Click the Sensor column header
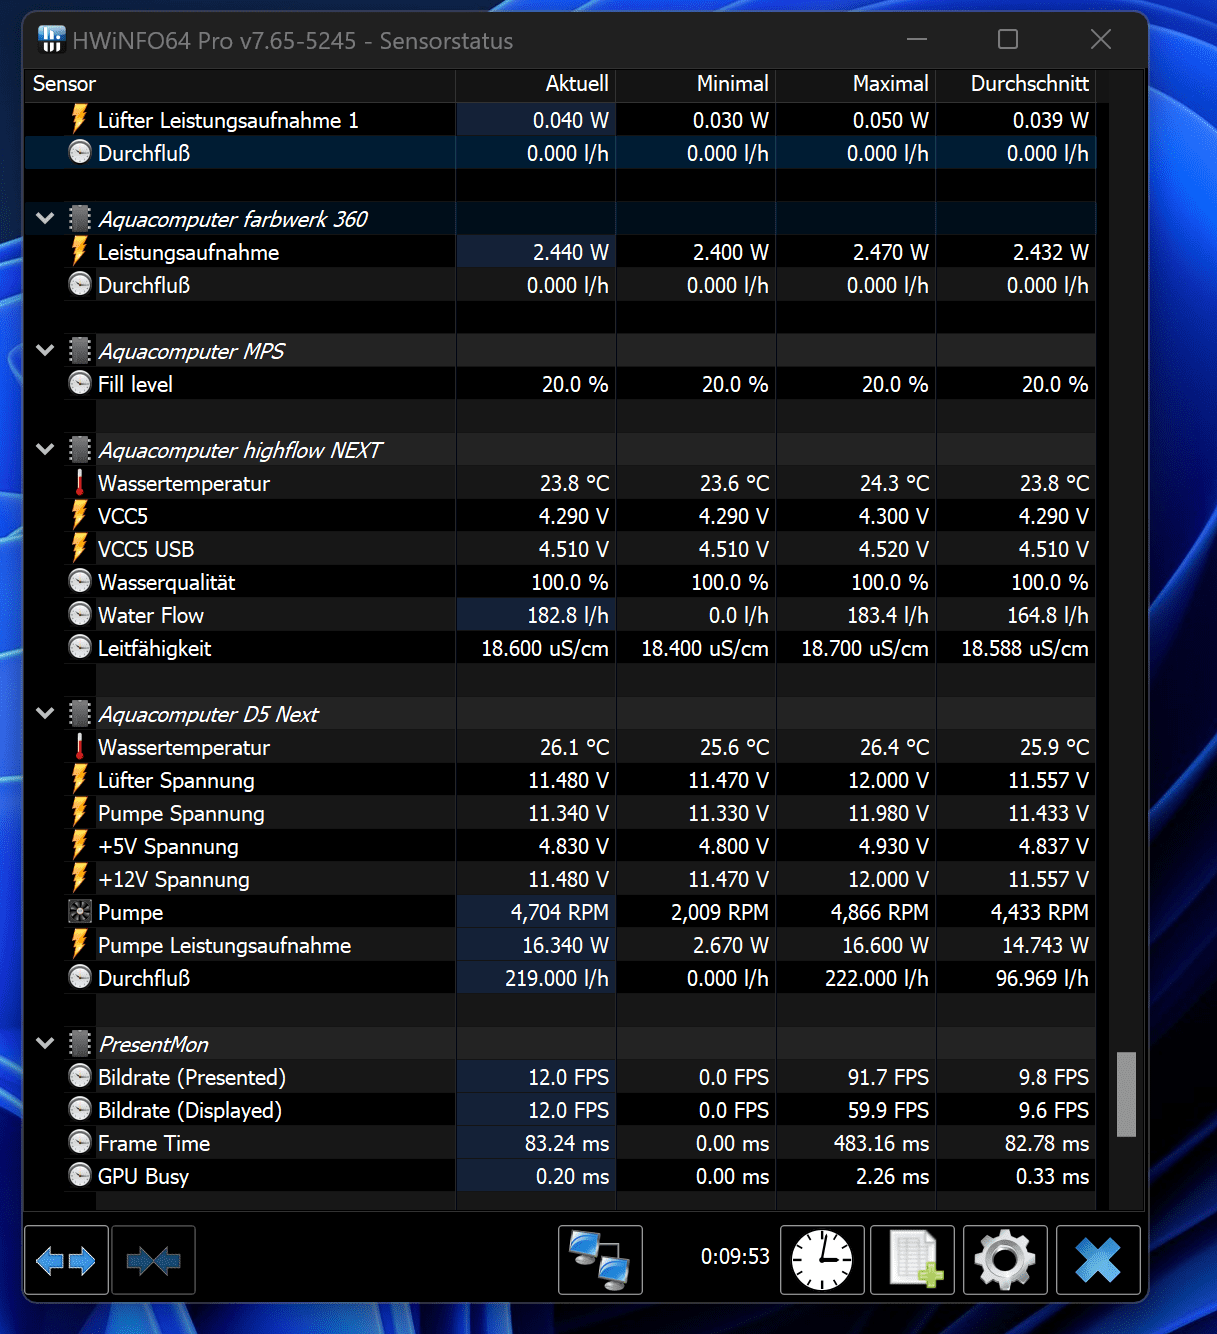This screenshot has width=1217, height=1334. pyautogui.click(x=240, y=84)
